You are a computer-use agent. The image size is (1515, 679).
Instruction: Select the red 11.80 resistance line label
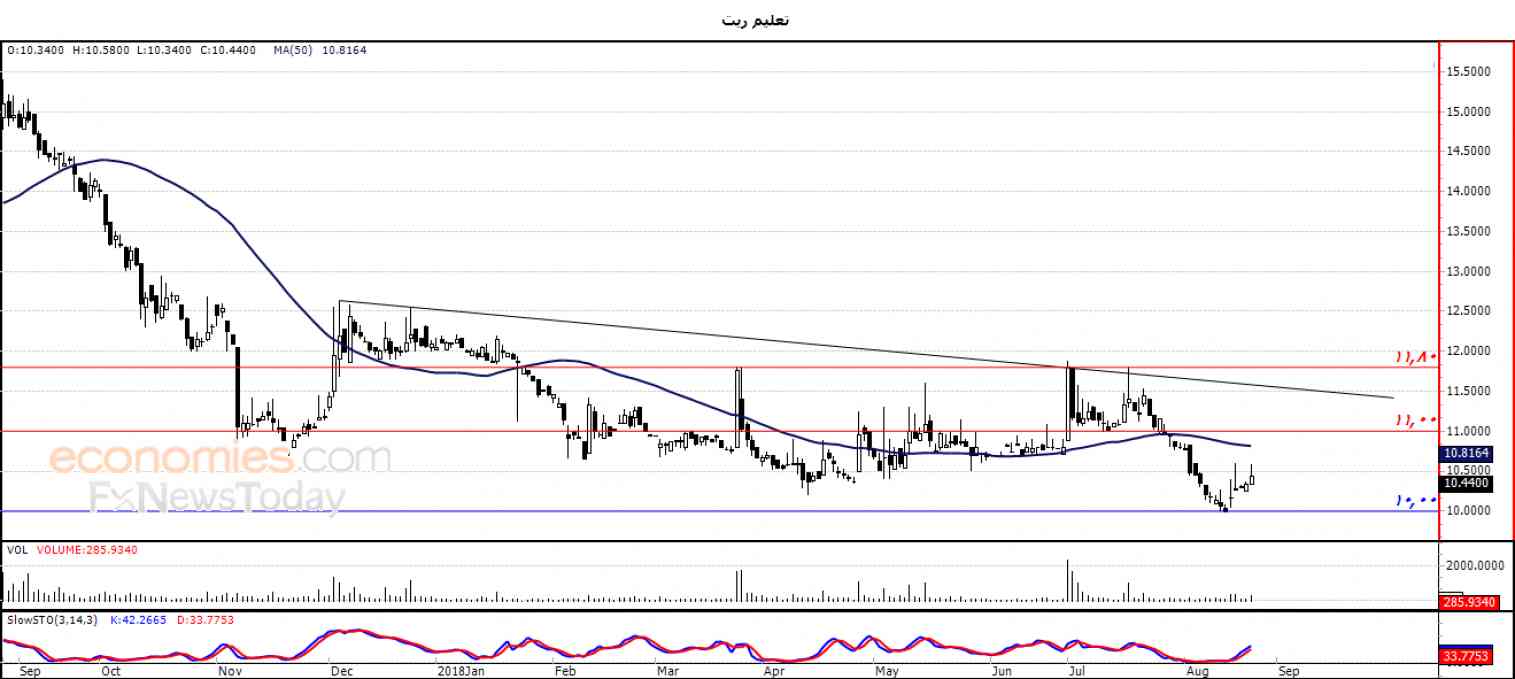[x=1416, y=356]
